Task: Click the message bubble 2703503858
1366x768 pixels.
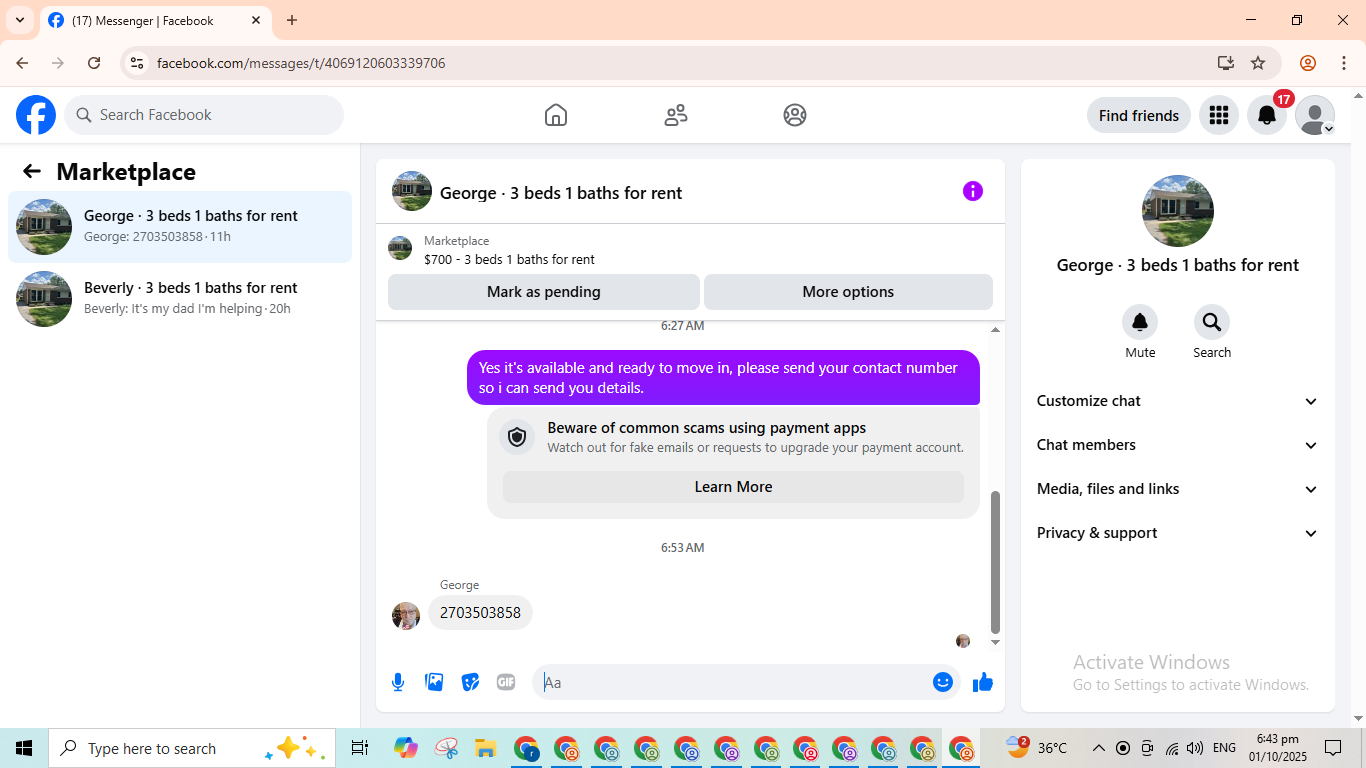Action: point(480,613)
